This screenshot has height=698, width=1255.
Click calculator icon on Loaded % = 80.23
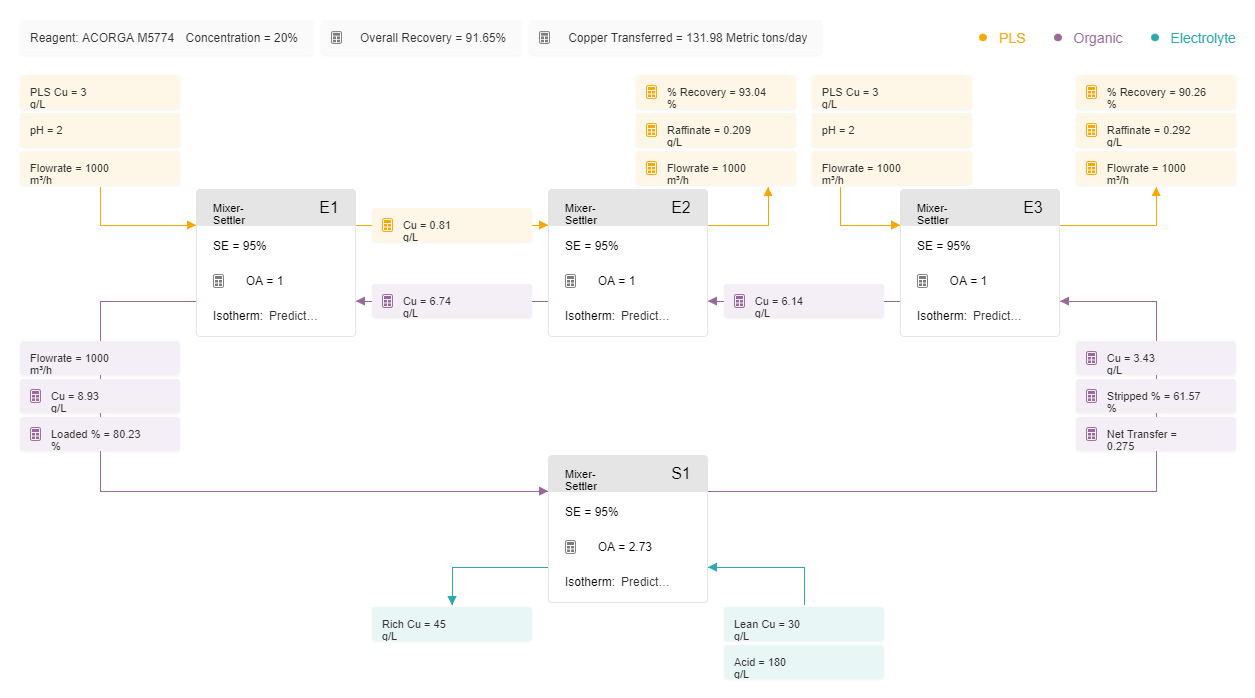[36, 434]
